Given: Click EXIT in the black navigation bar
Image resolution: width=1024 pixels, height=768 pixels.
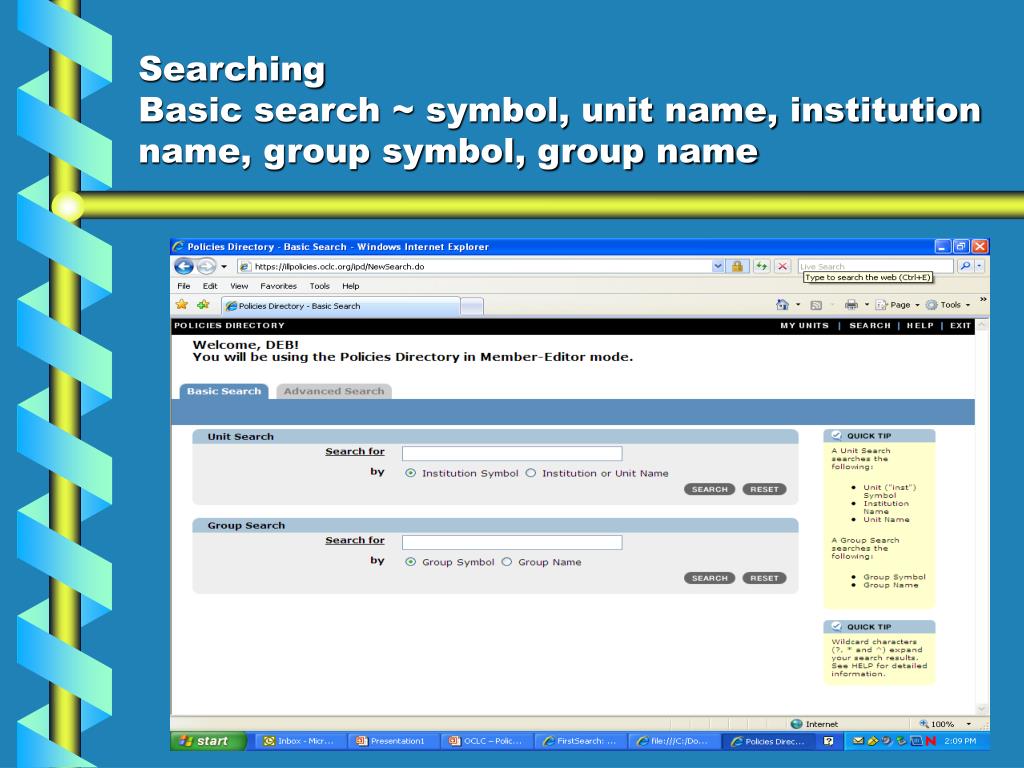Looking at the screenshot, I should [x=960, y=325].
